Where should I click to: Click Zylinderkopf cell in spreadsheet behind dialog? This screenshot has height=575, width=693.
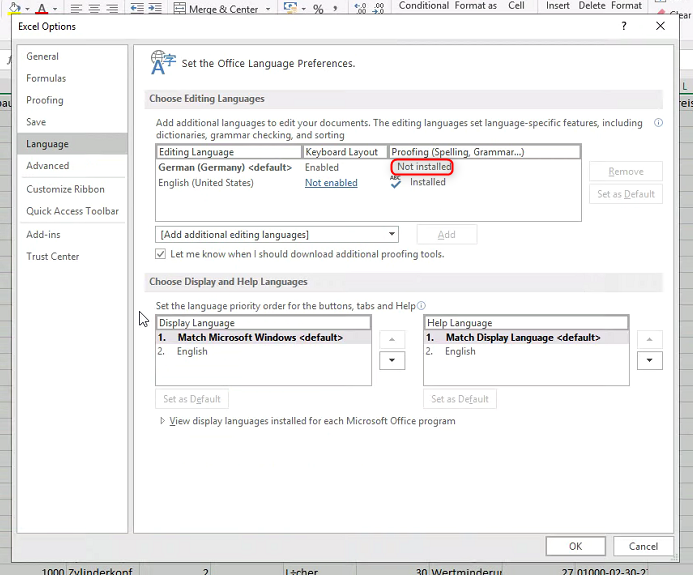(101, 571)
